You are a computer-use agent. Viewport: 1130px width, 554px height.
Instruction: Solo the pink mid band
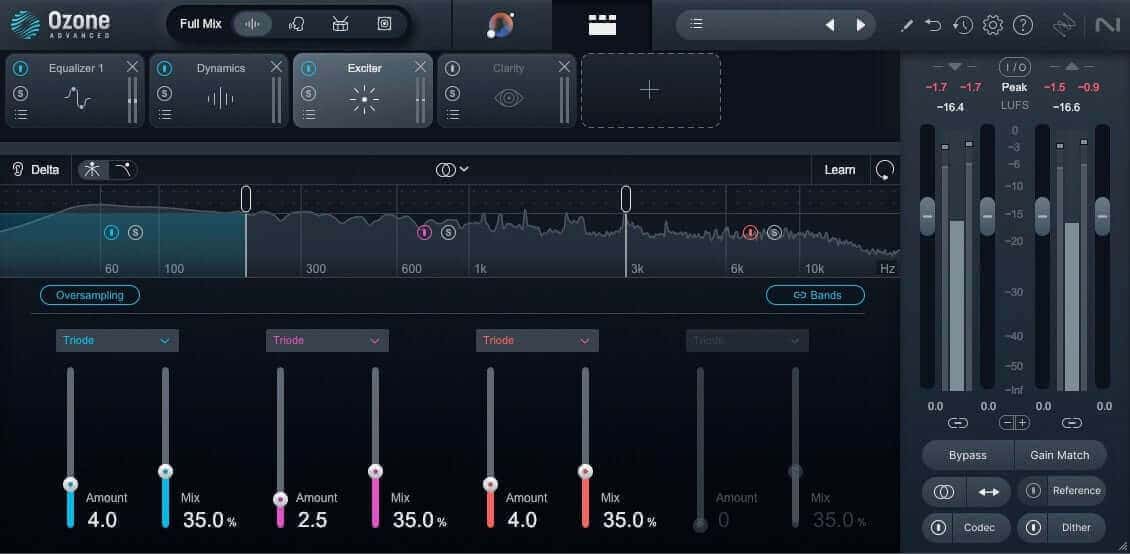(448, 232)
